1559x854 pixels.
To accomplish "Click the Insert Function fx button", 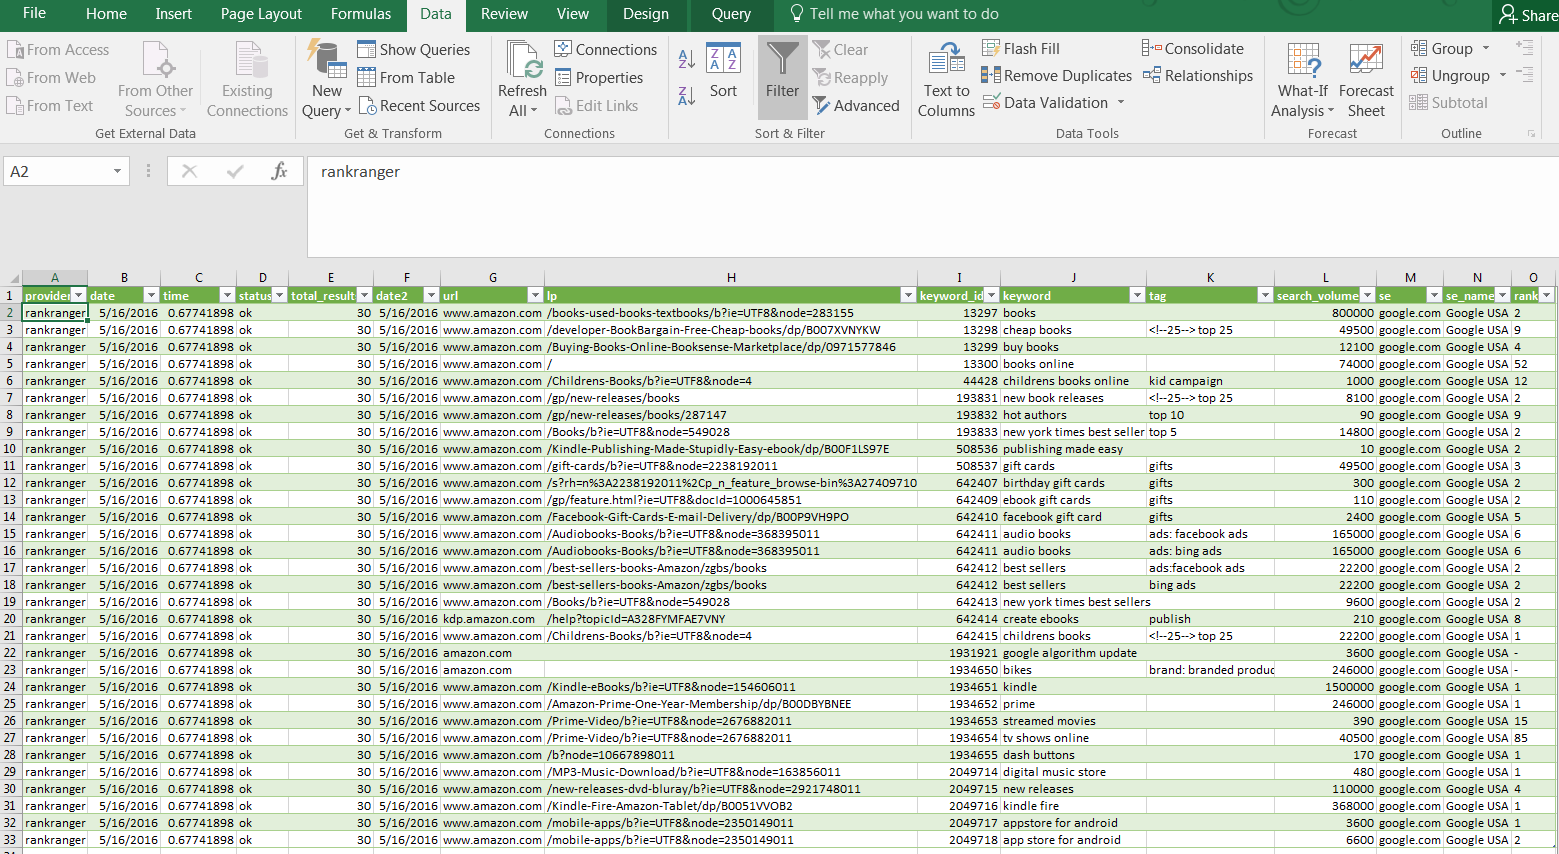I will click(279, 171).
